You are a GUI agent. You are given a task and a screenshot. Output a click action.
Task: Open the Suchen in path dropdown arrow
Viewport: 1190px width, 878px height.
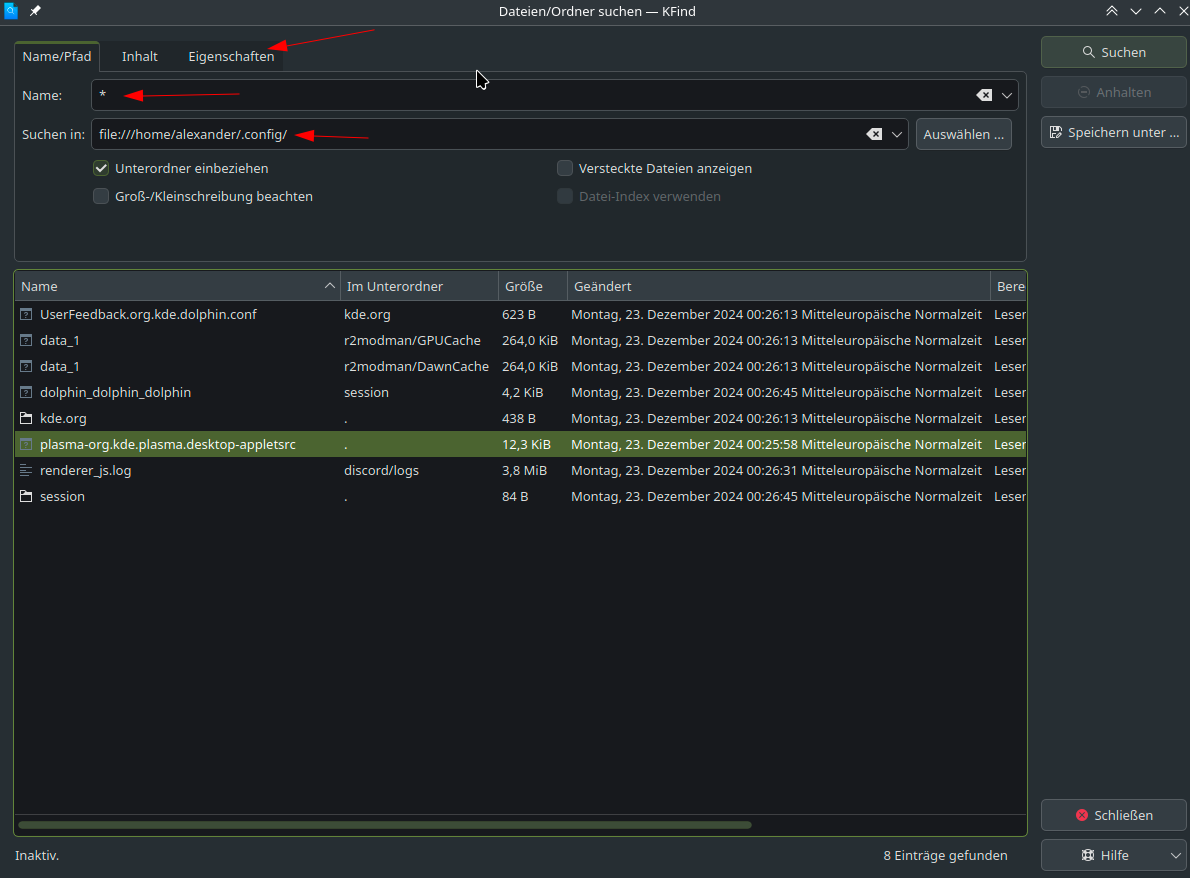pos(896,134)
